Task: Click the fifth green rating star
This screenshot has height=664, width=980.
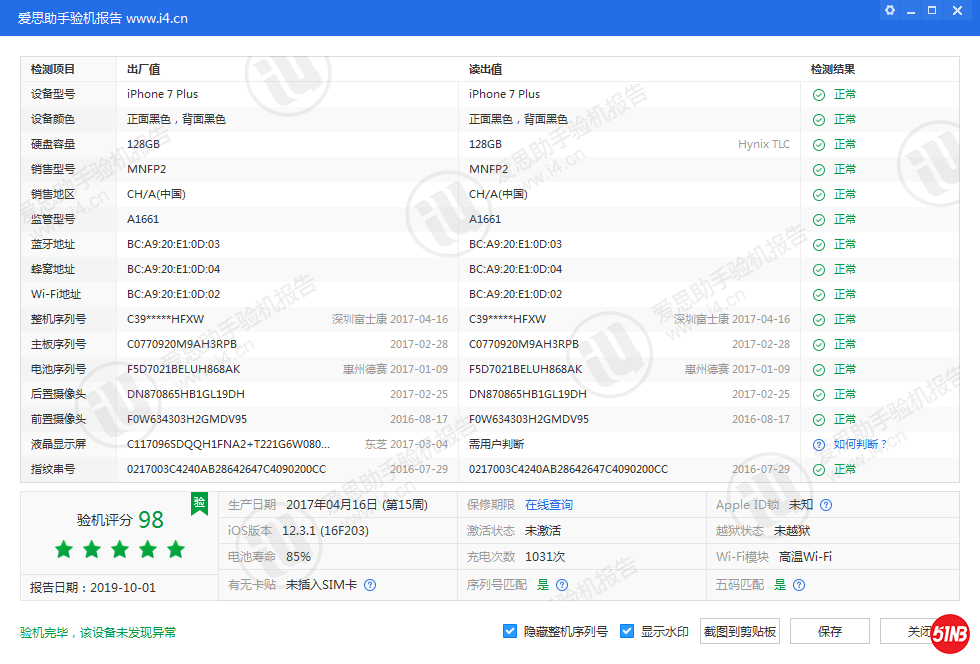Action: click(176, 549)
